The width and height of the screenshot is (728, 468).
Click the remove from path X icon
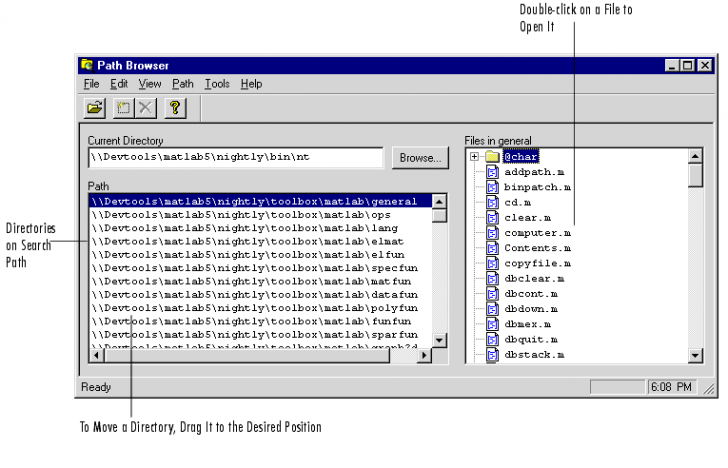[x=145, y=108]
